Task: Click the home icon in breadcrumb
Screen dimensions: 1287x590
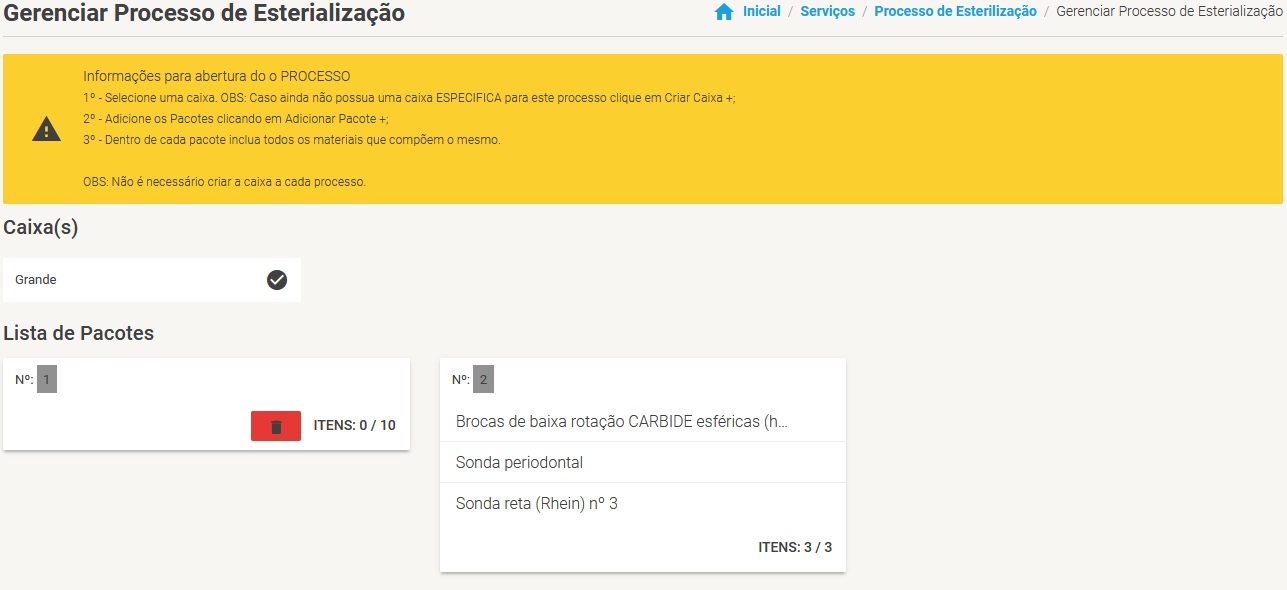Action: click(724, 12)
